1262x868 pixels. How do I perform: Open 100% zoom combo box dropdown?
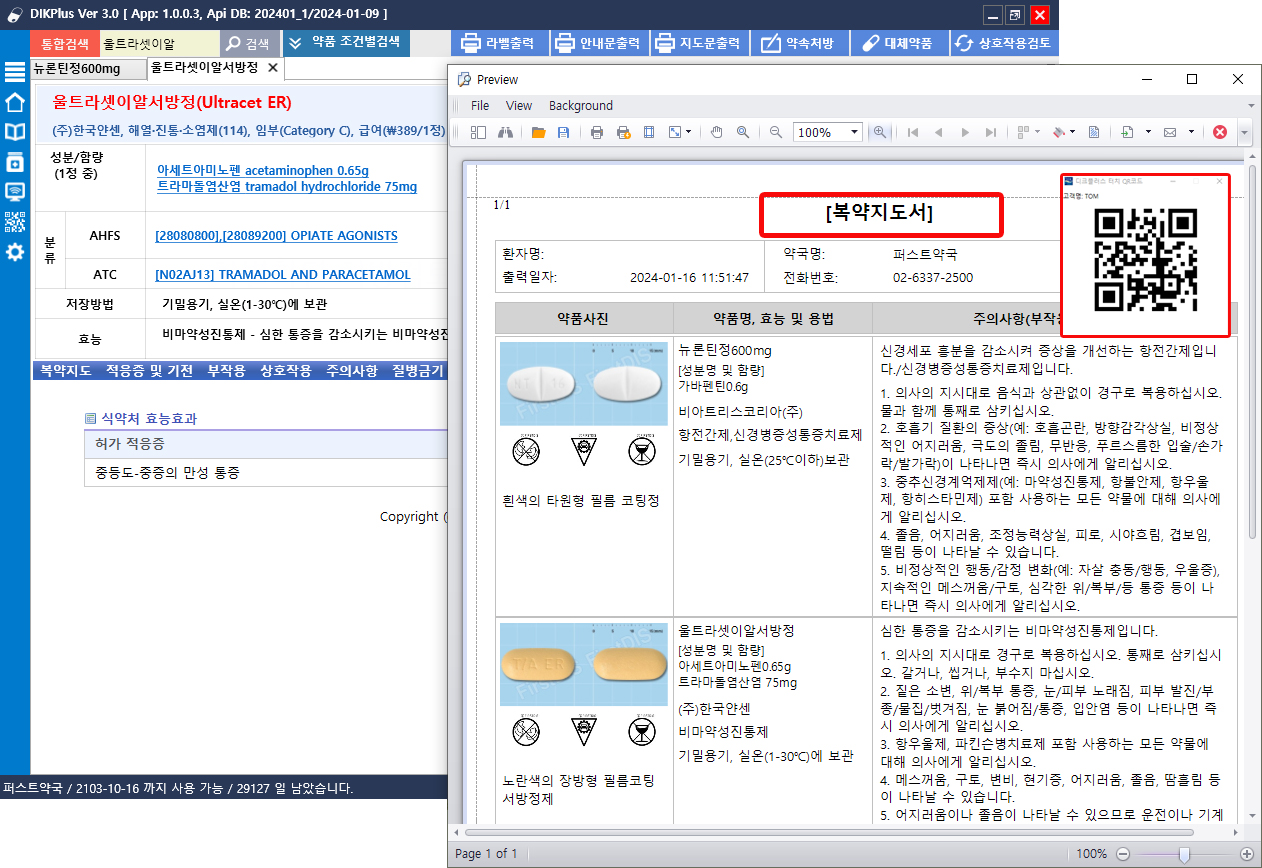(x=854, y=132)
